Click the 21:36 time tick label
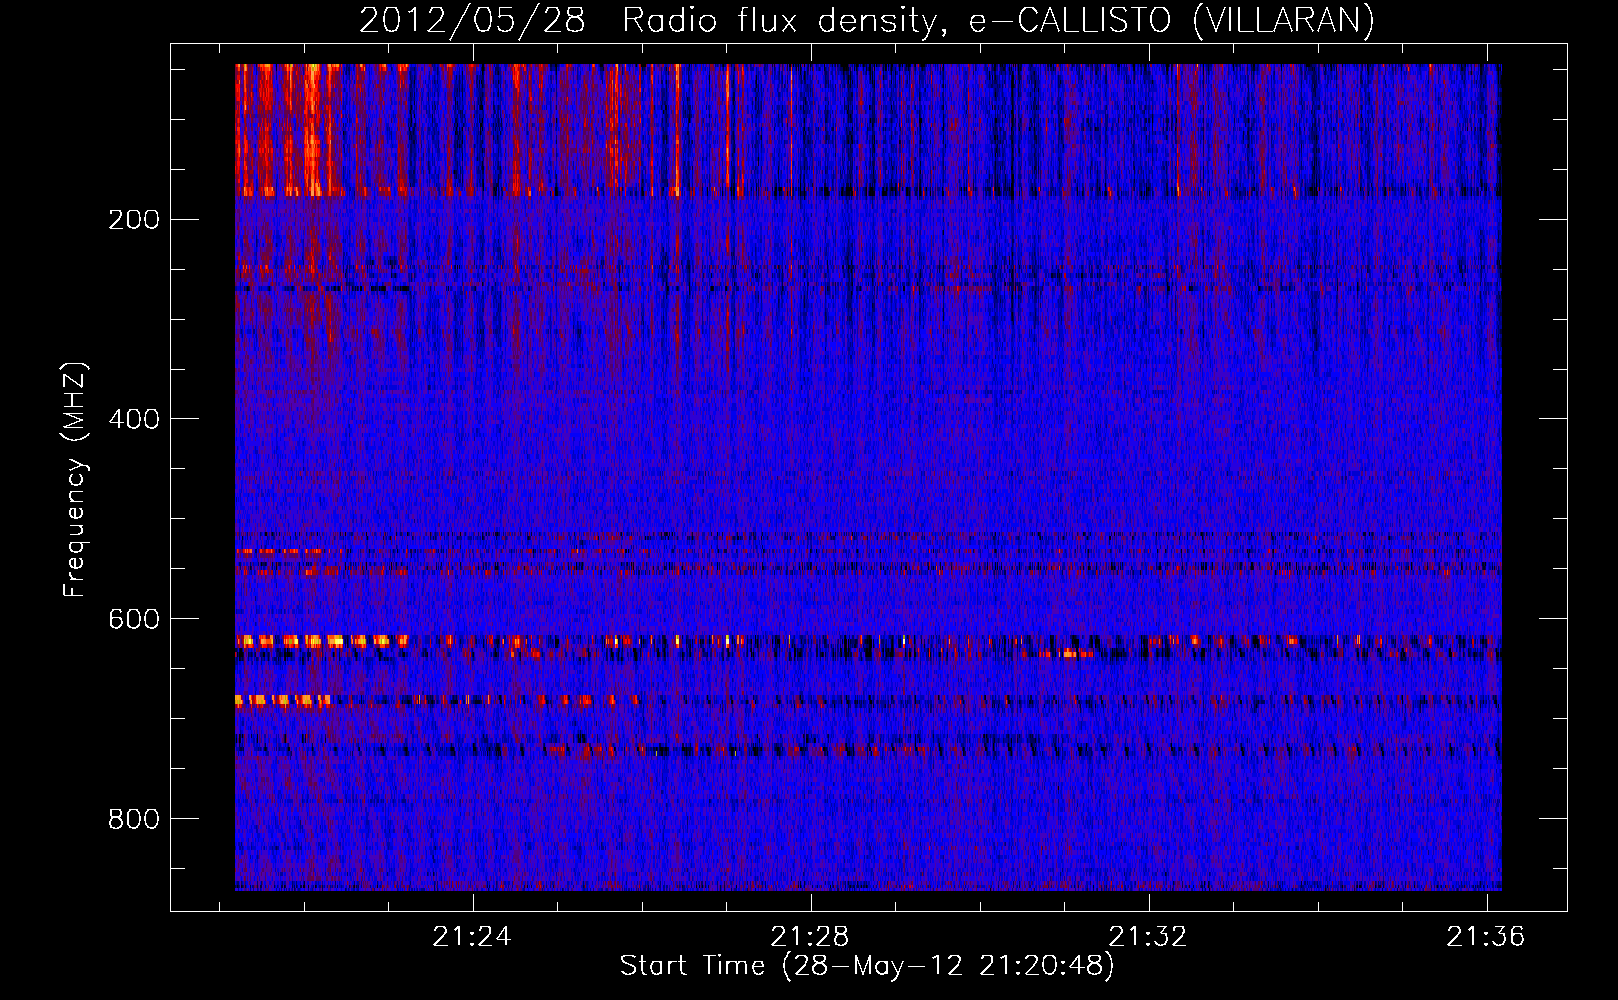 (1486, 936)
